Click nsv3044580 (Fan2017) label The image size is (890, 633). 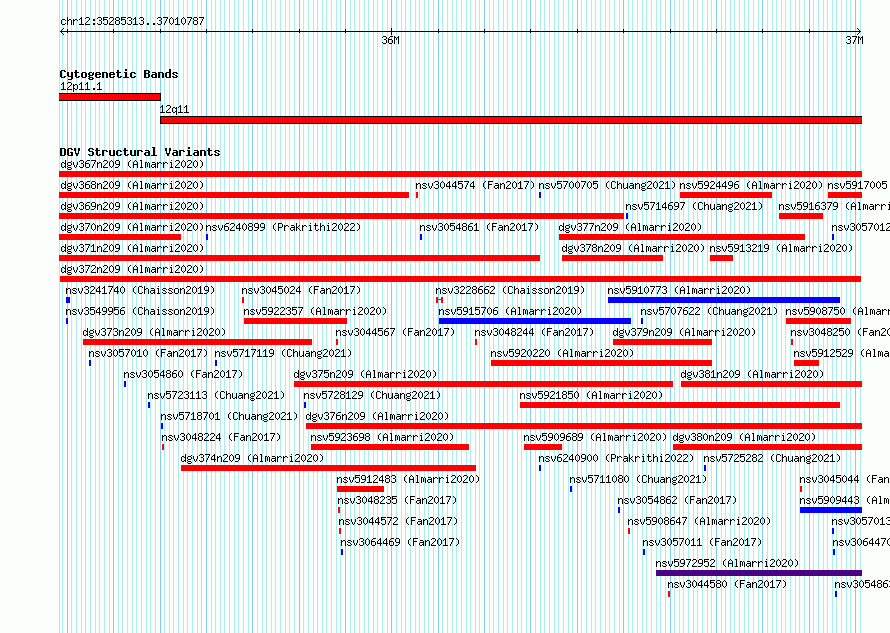[x=727, y=584]
